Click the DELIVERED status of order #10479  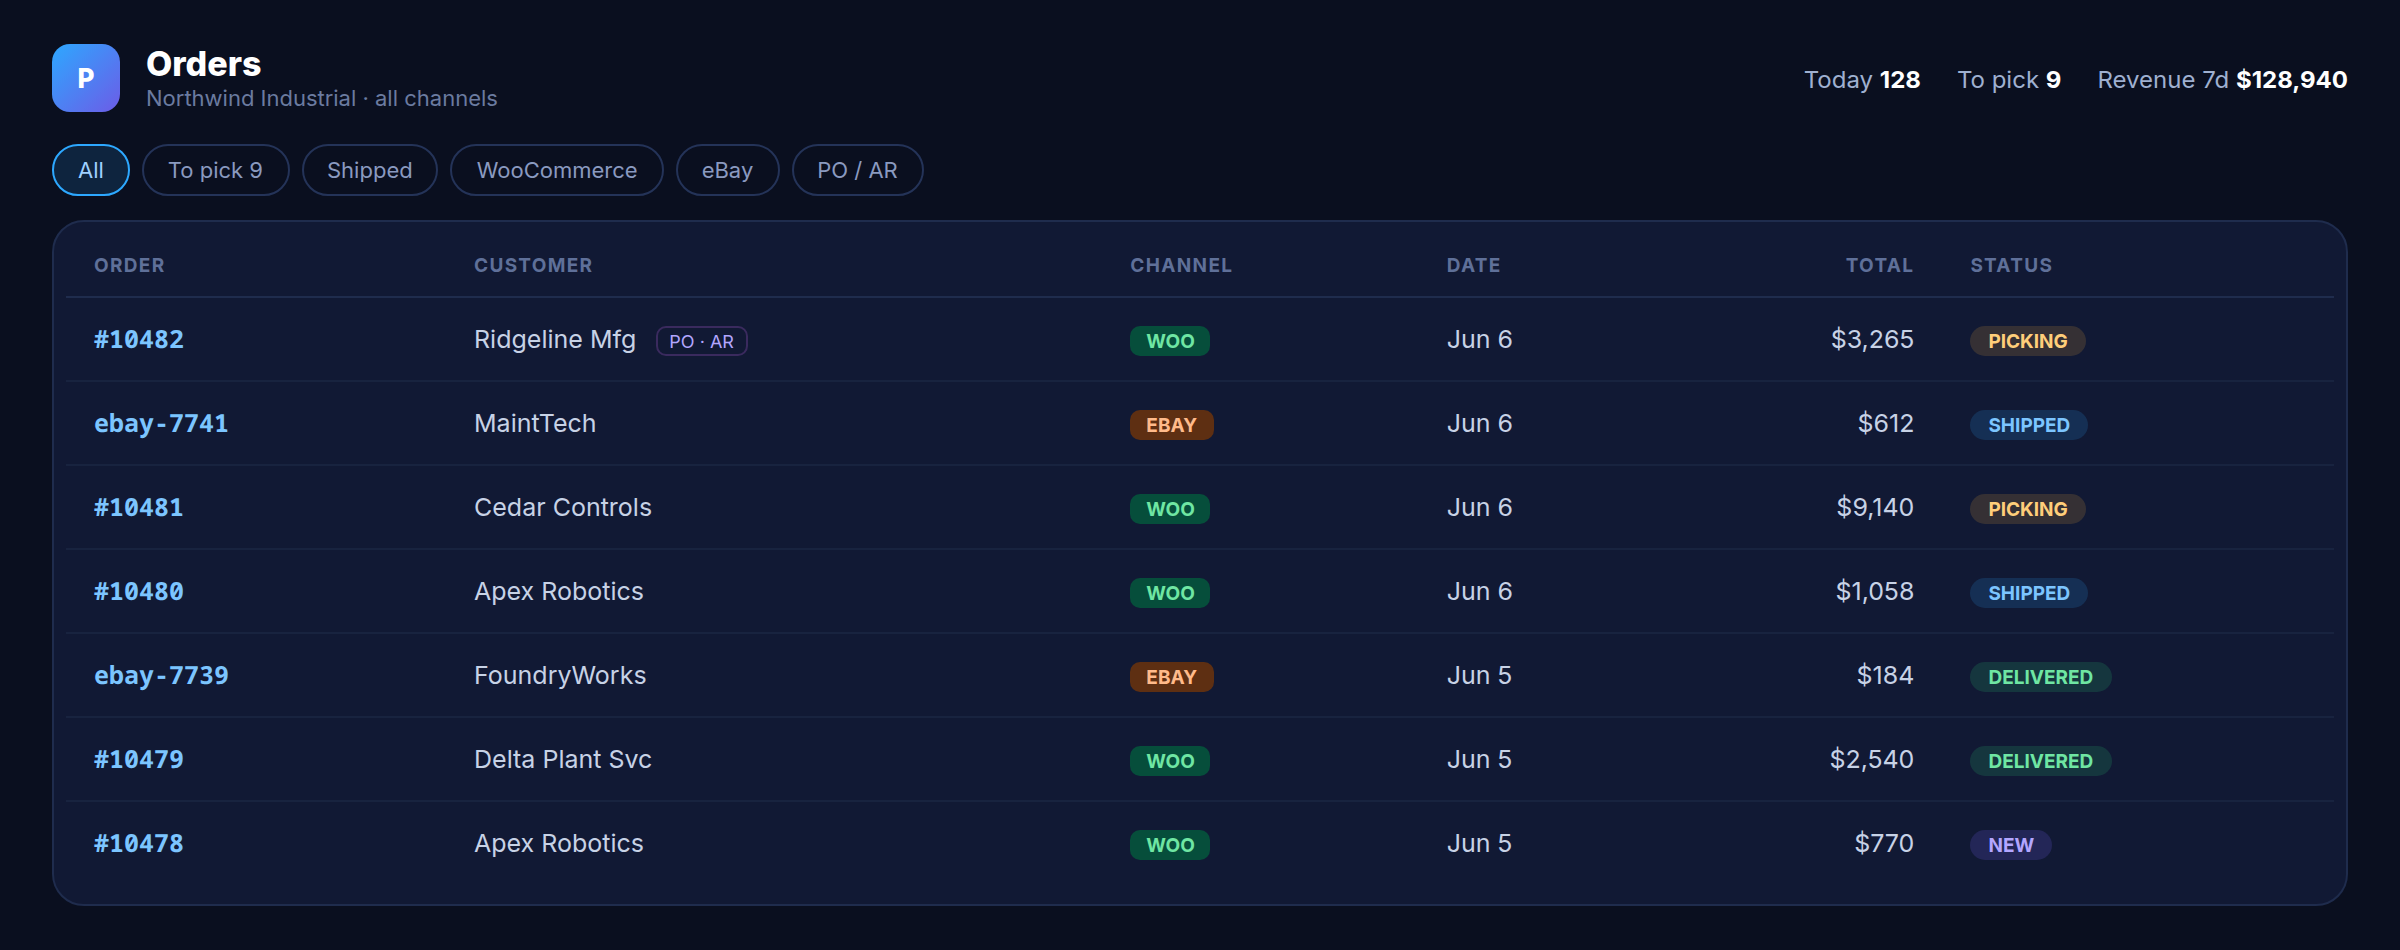(2041, 761)
